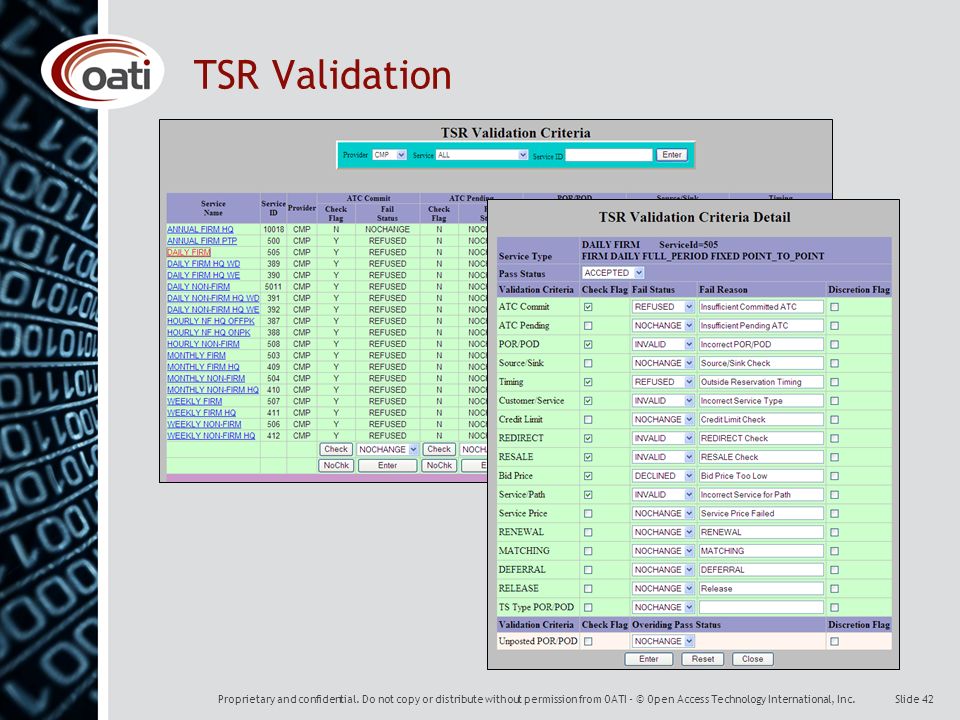This screenshot has height=720, width=960.
Task: Enable the Credit Limit check flag
Action: coord(588,419)
